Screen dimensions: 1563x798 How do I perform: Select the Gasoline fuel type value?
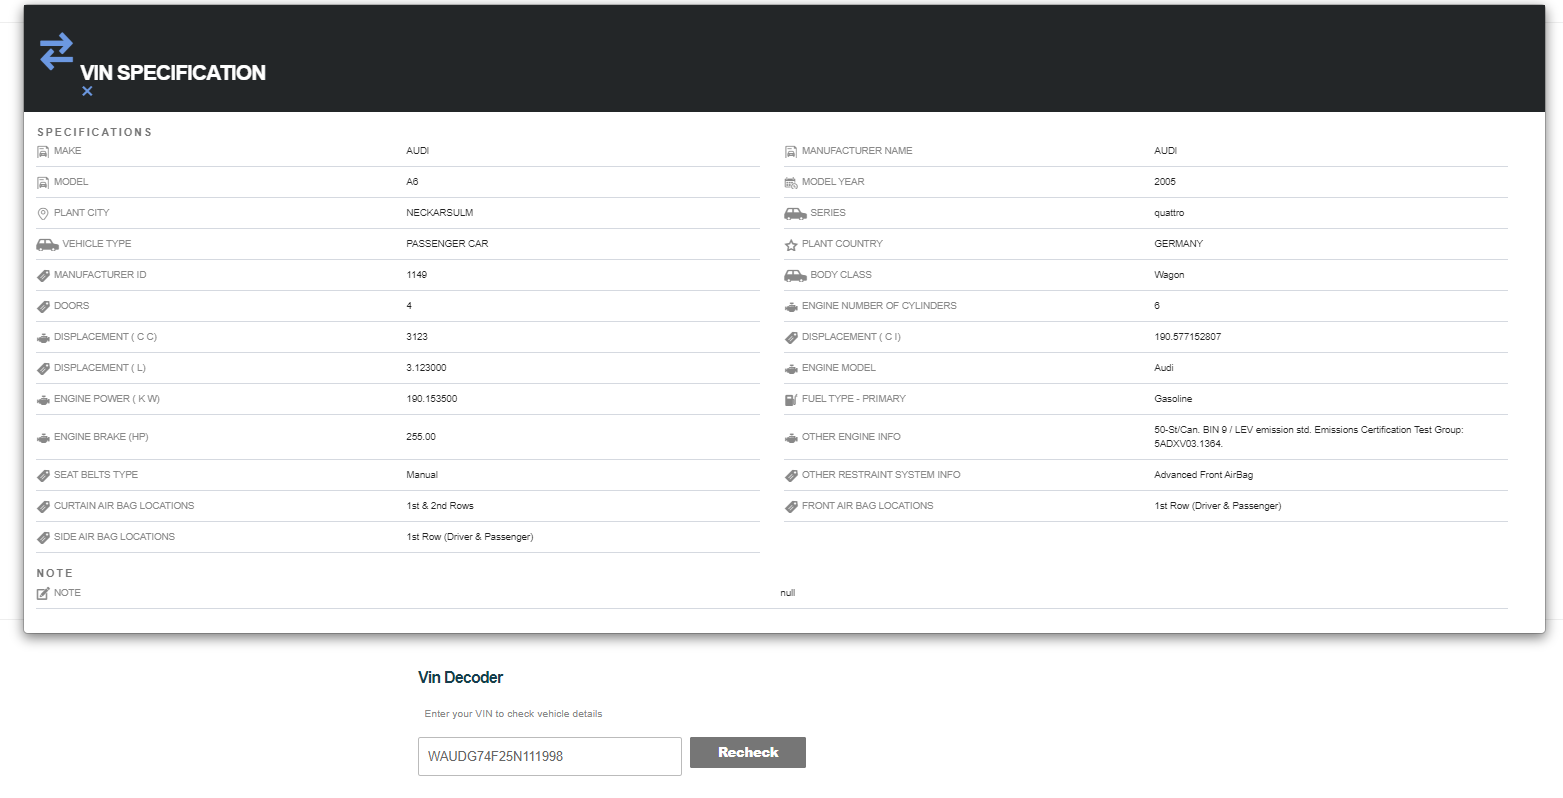pos(1173,399)
